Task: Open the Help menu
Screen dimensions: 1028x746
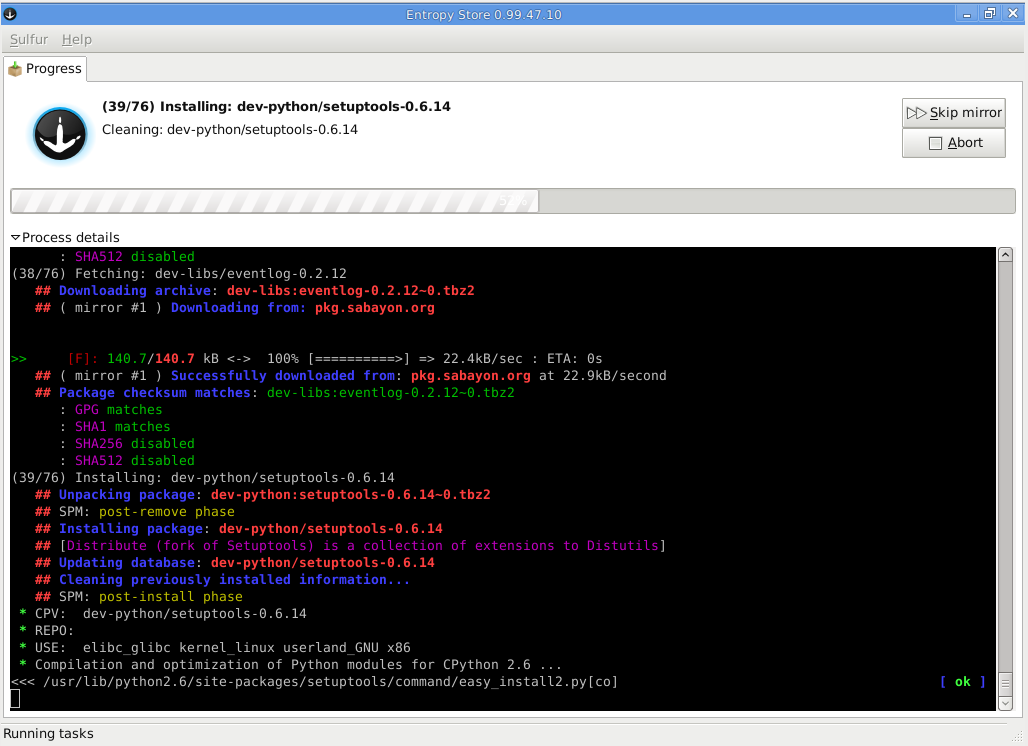Action: coord(77,39)
